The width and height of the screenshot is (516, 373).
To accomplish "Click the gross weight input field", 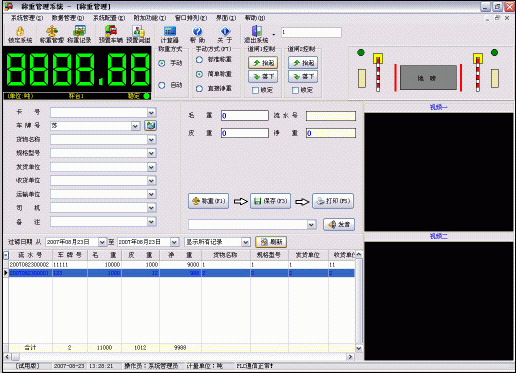I will point(245,116).
